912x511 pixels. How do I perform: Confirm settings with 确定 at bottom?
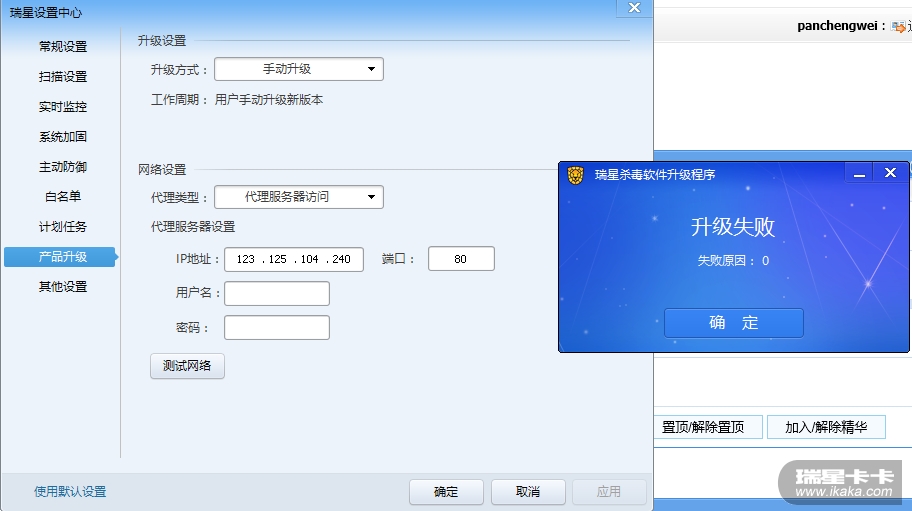click(x=446, y=492)
